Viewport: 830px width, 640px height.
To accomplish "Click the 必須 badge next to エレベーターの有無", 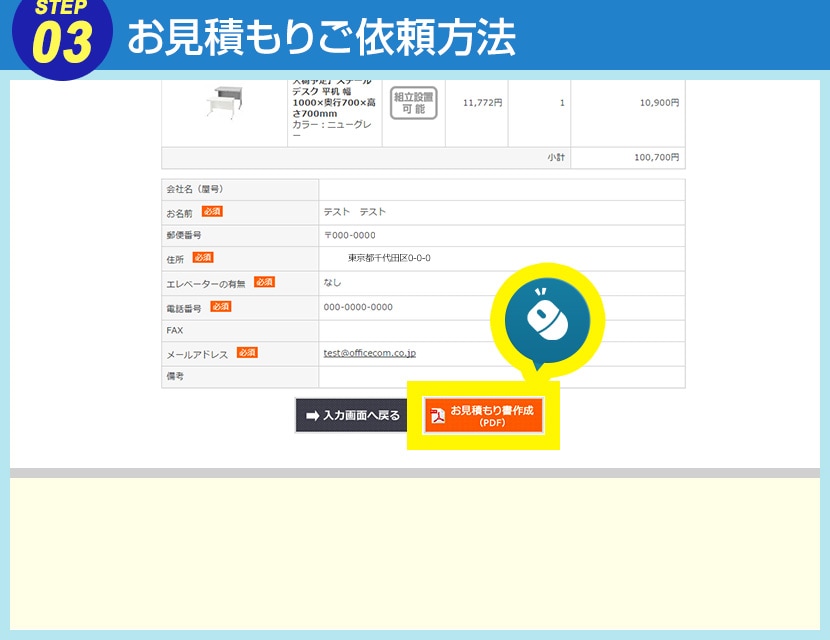I will [x=264, y=282].
